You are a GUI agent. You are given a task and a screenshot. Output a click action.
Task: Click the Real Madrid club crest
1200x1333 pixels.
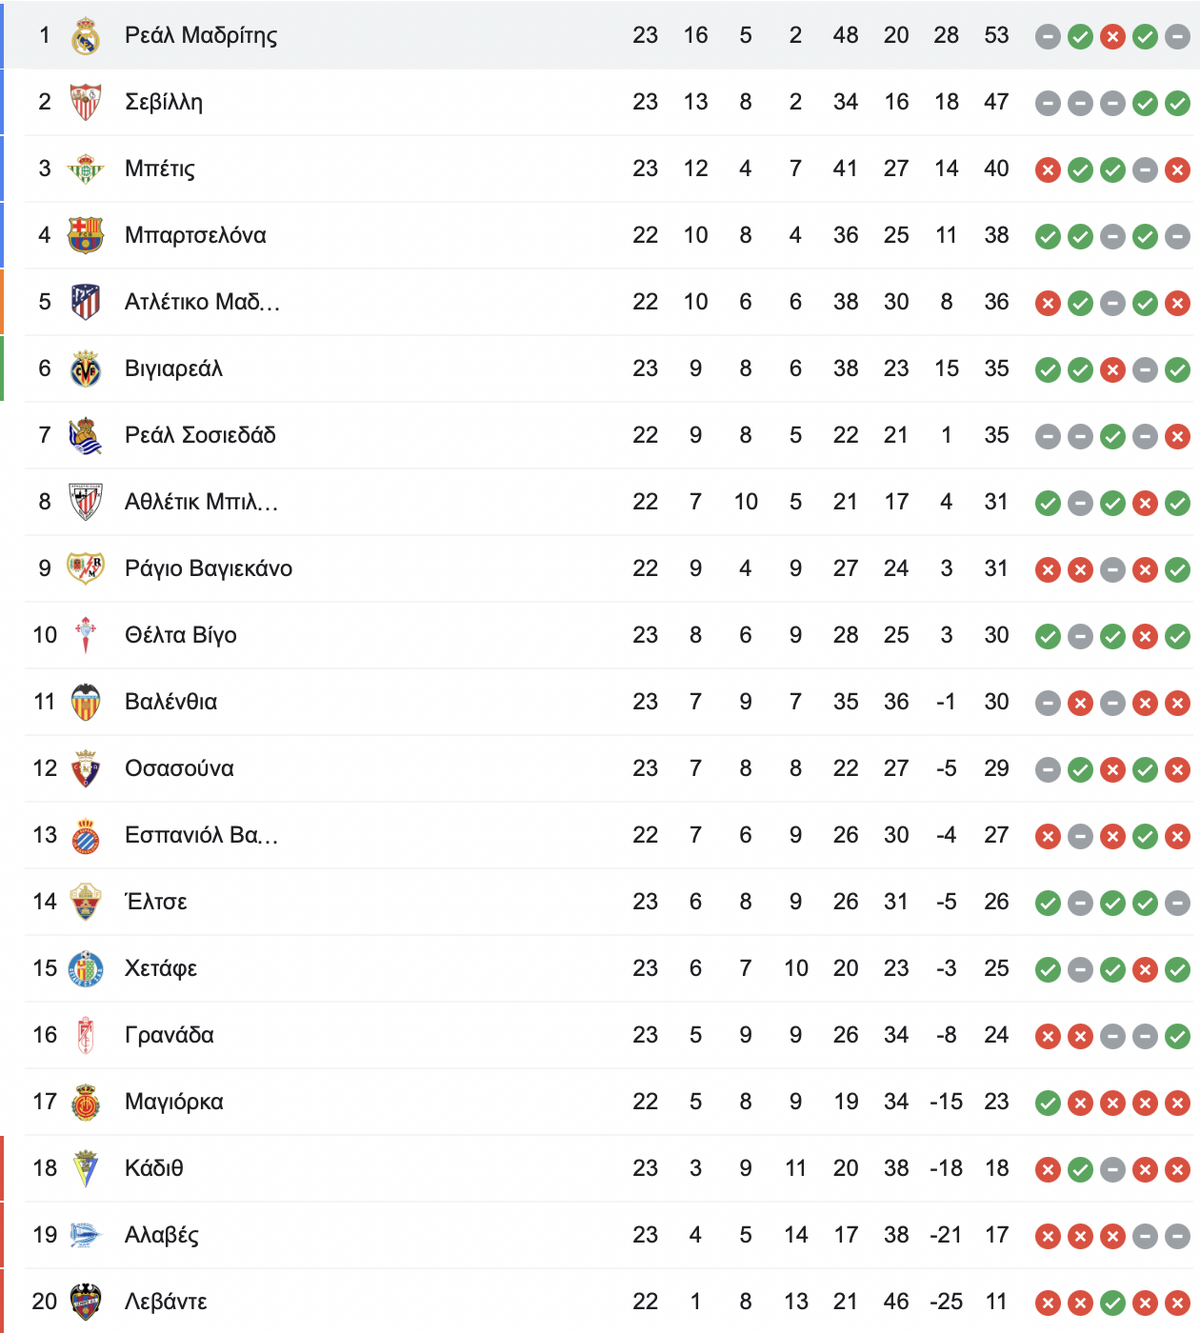pyautogui.click(x=86, y=36)
